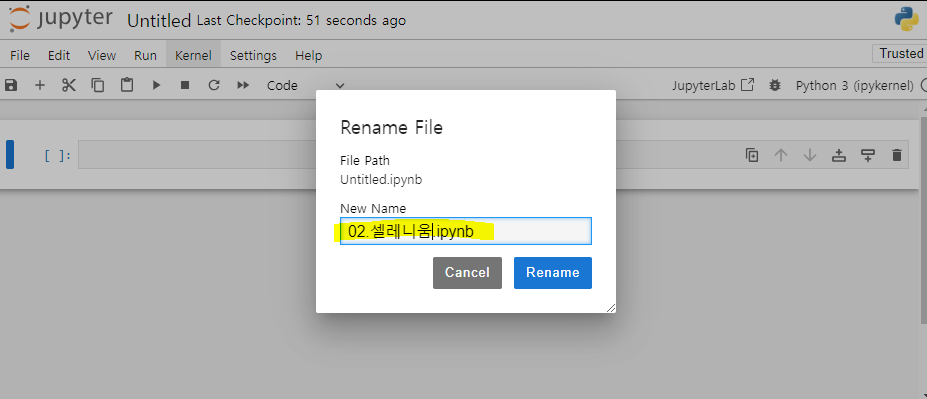Open the View menu

(x=102, y=56)
